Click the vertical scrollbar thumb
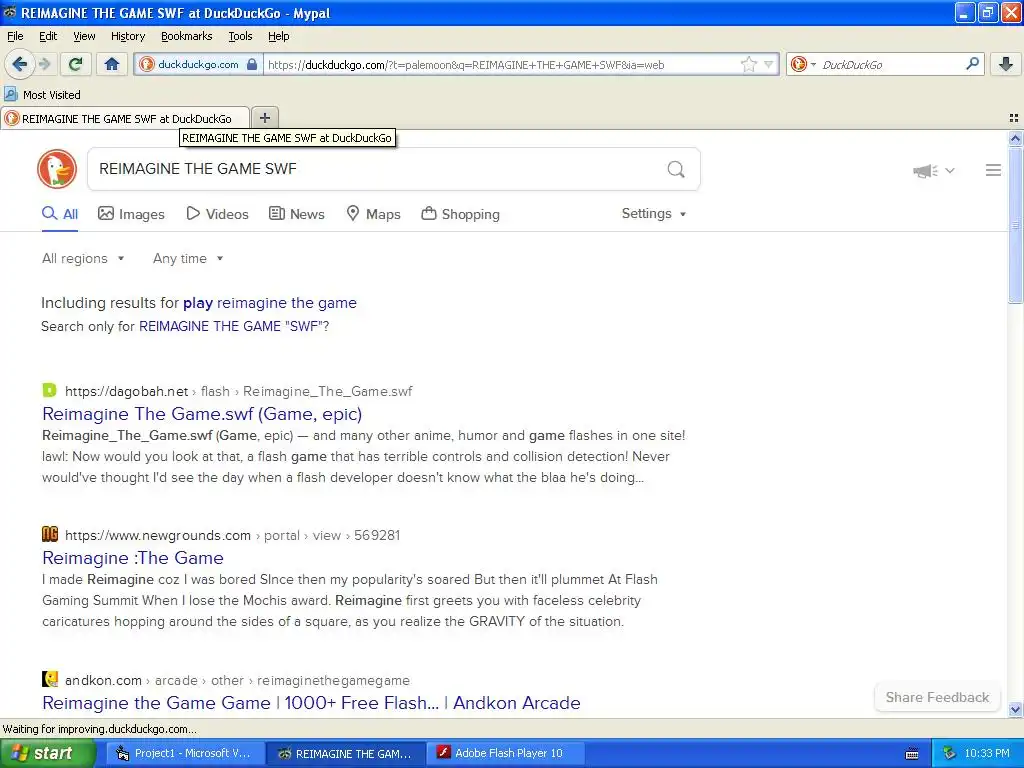 point(1015,225)
